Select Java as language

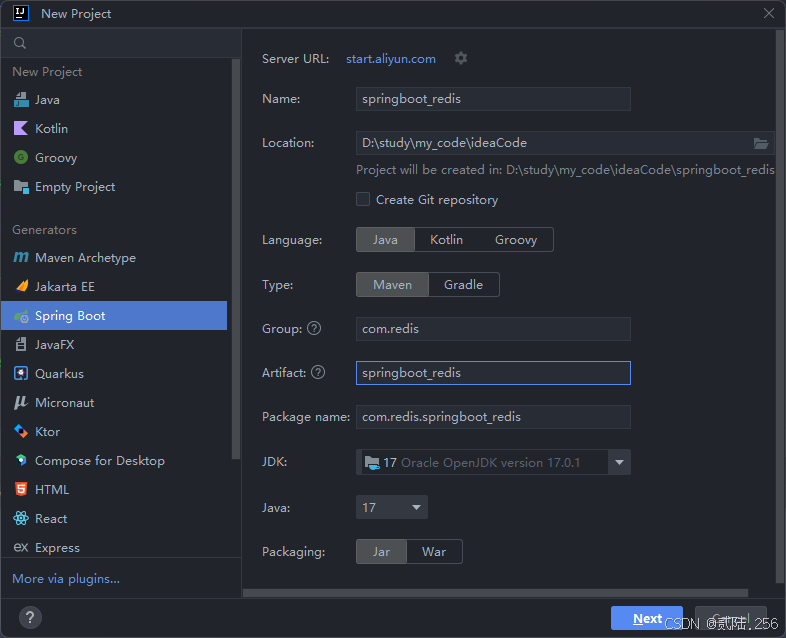385,240
